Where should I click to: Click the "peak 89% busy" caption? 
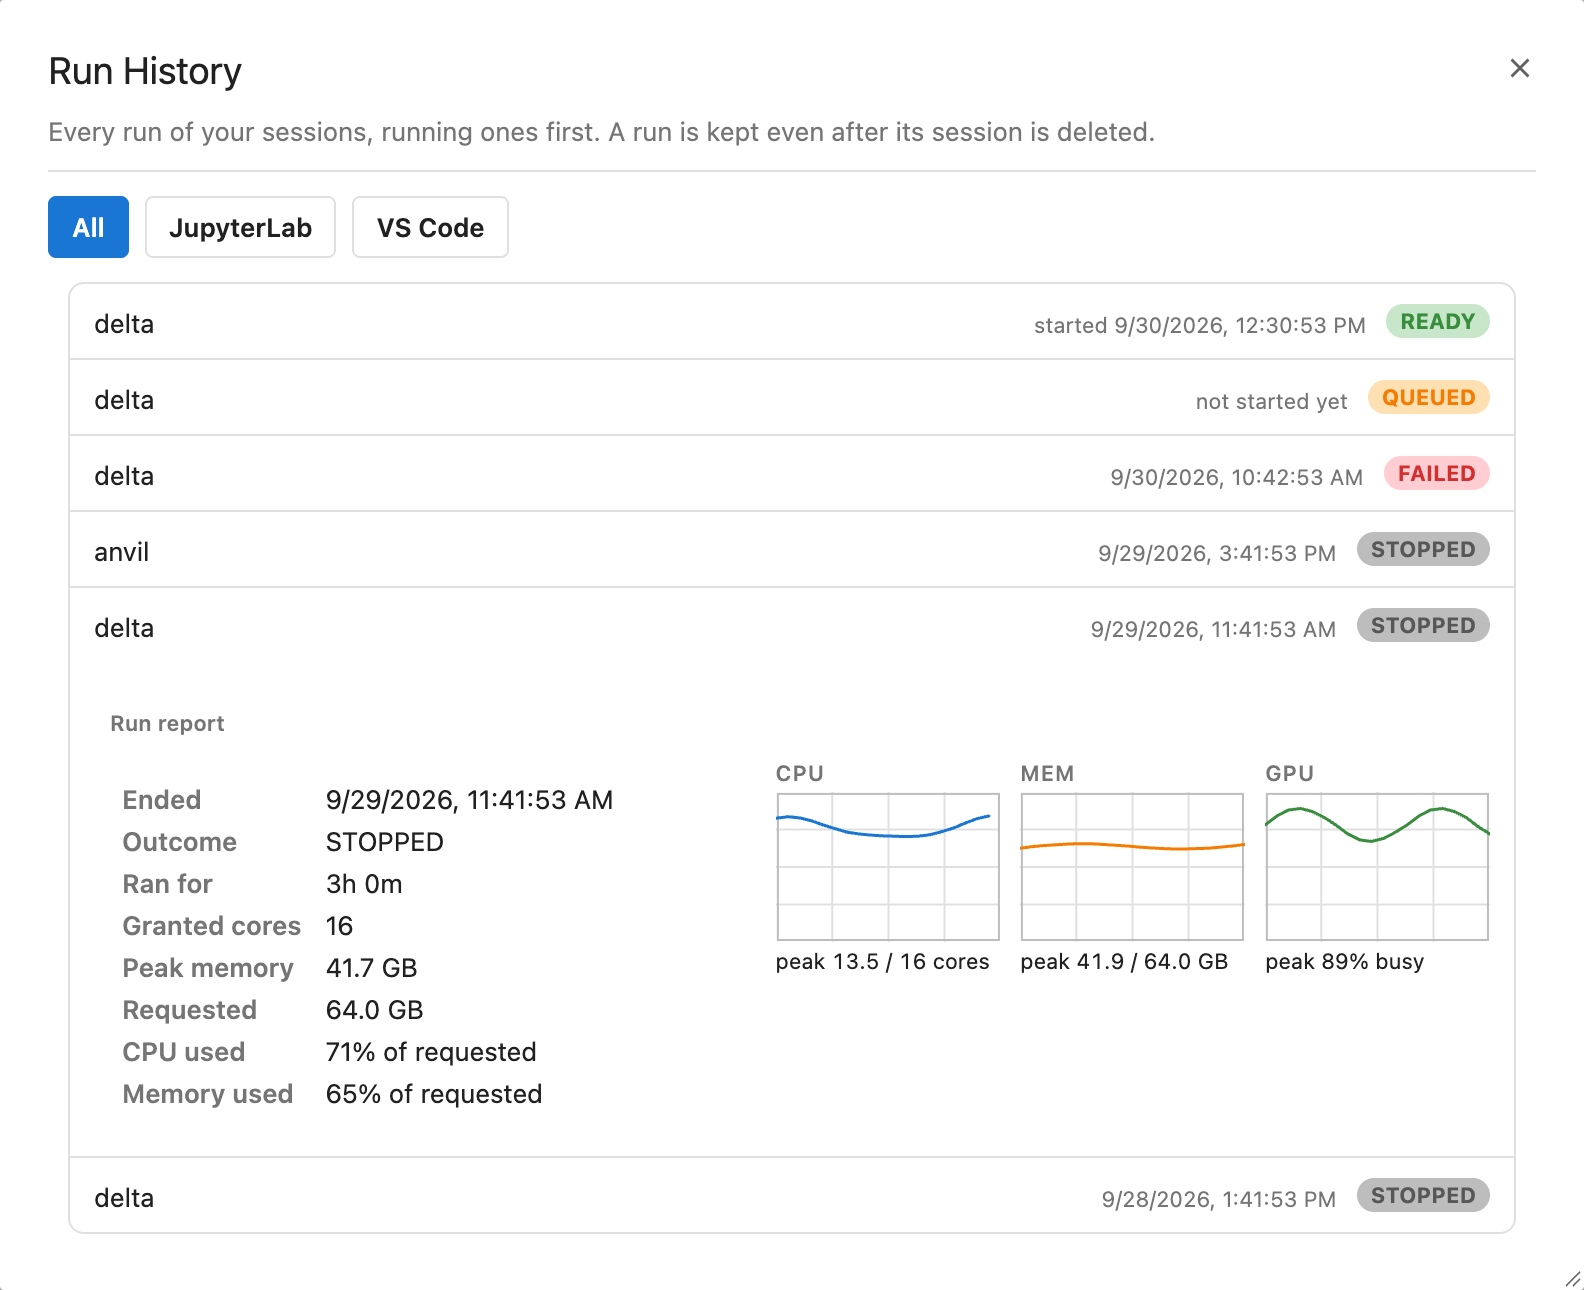[x=1345, y=962]
